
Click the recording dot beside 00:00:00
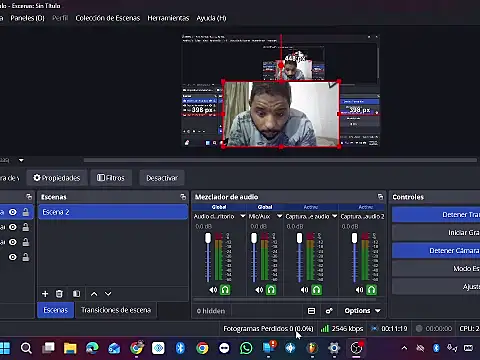(x=419, y=329)
